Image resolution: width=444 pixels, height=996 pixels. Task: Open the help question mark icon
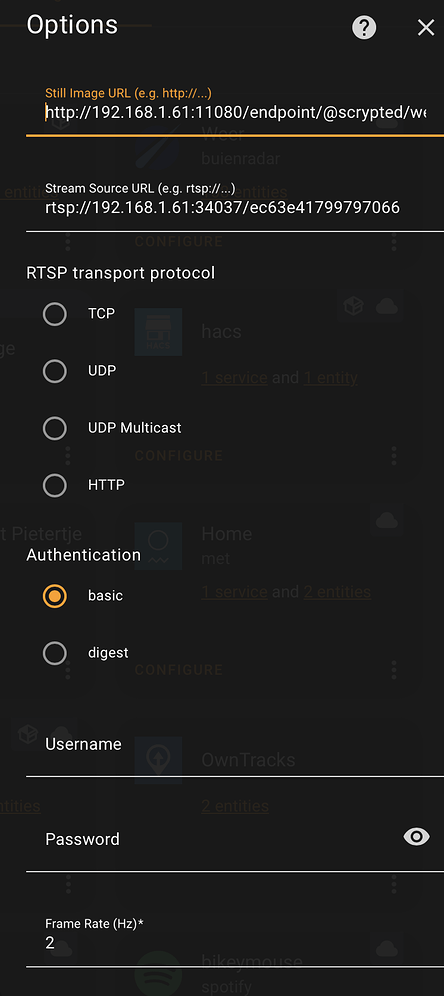point(364,27)
